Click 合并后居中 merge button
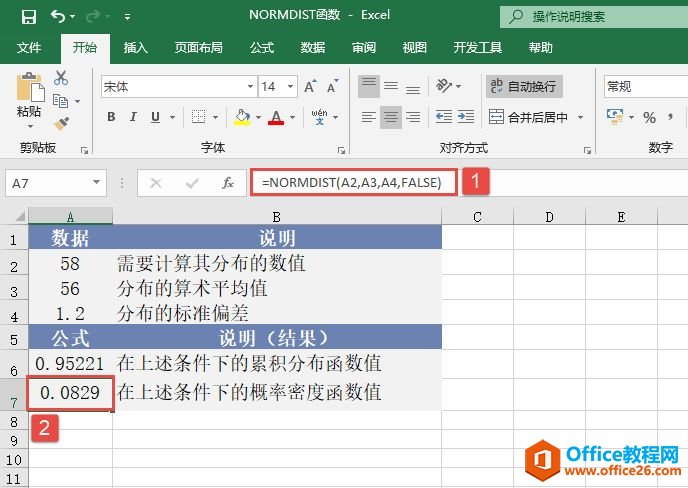688x488 pixels. tap(528, 117)
